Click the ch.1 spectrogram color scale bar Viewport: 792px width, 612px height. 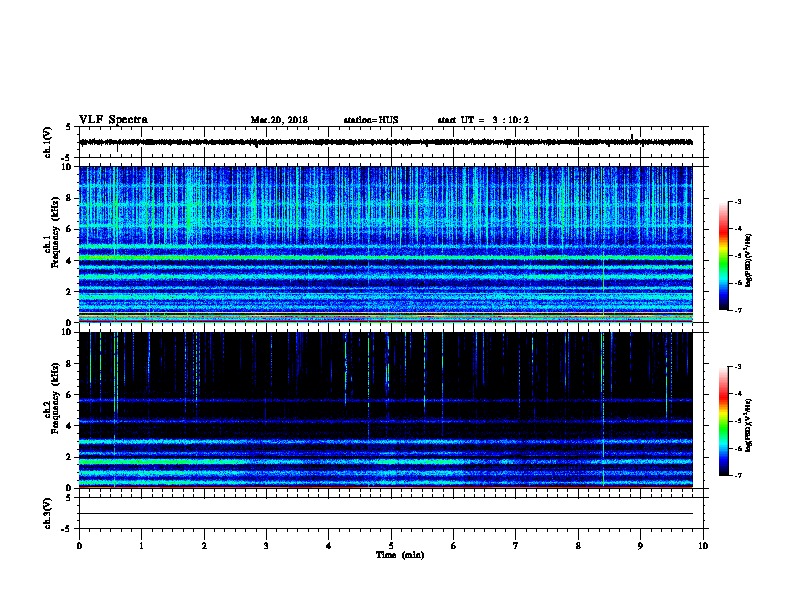pyautogui.click(x=723, y=256)
